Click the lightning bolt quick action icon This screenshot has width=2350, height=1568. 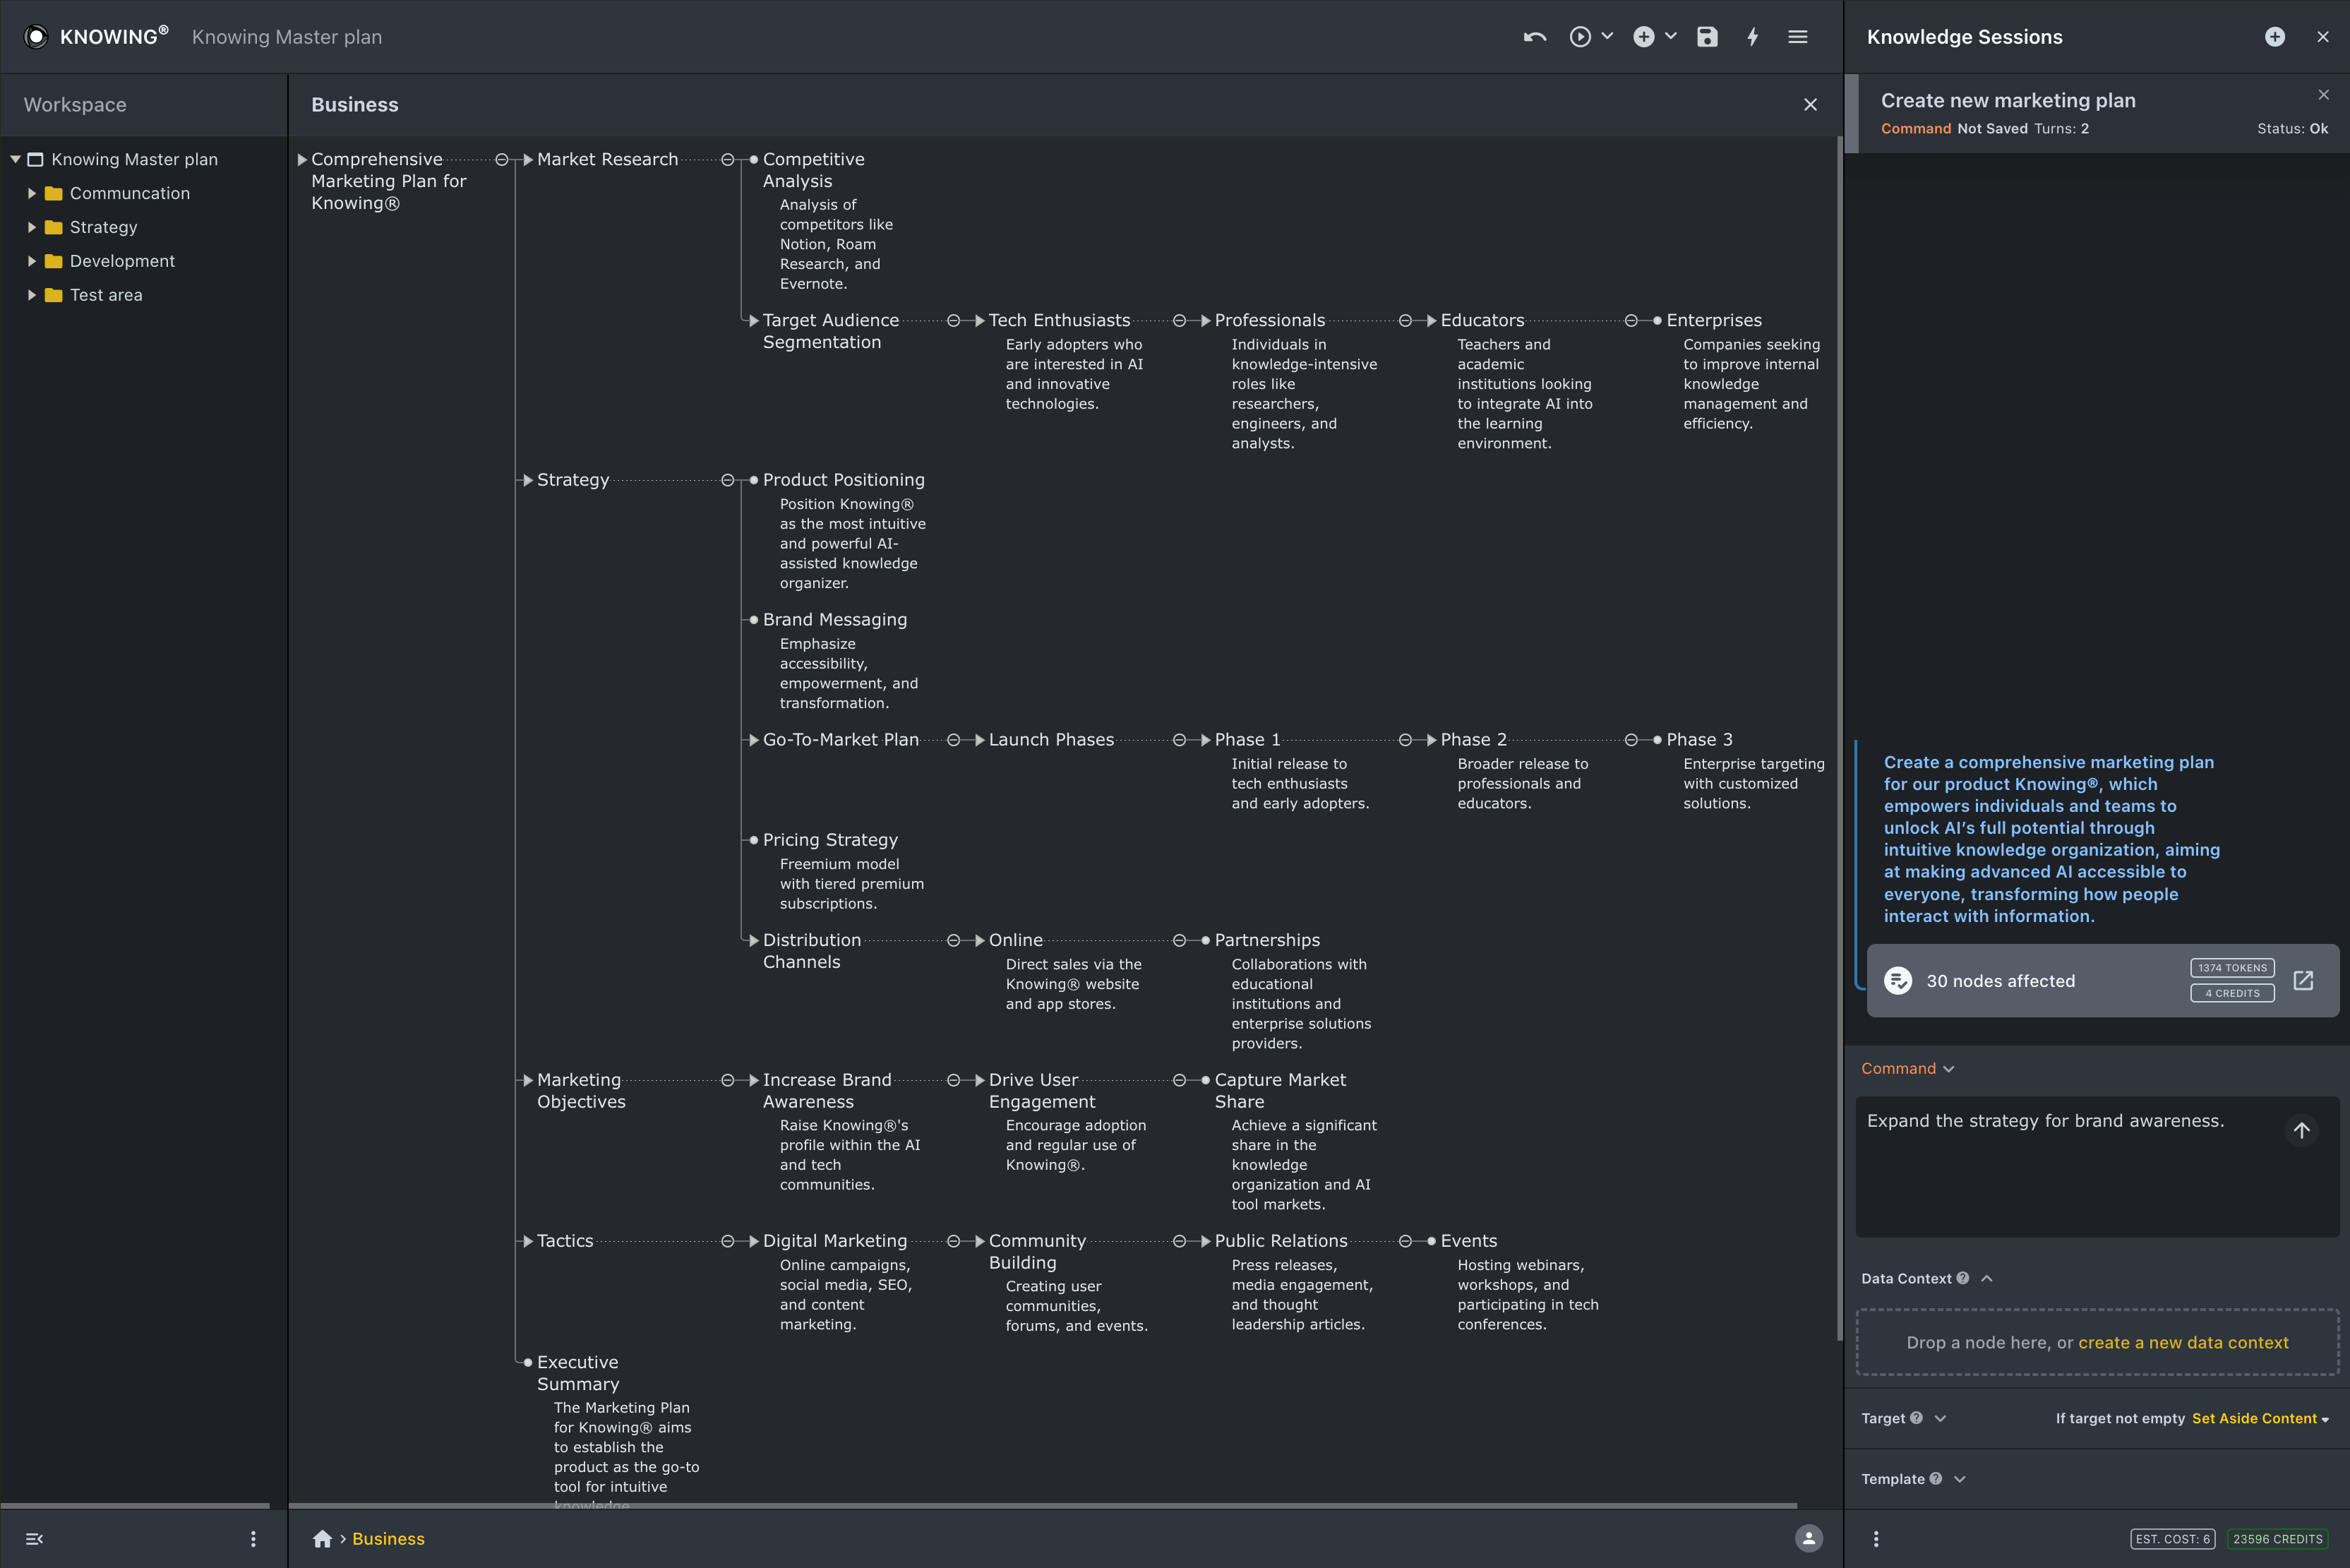click(x=1752, y=37)
